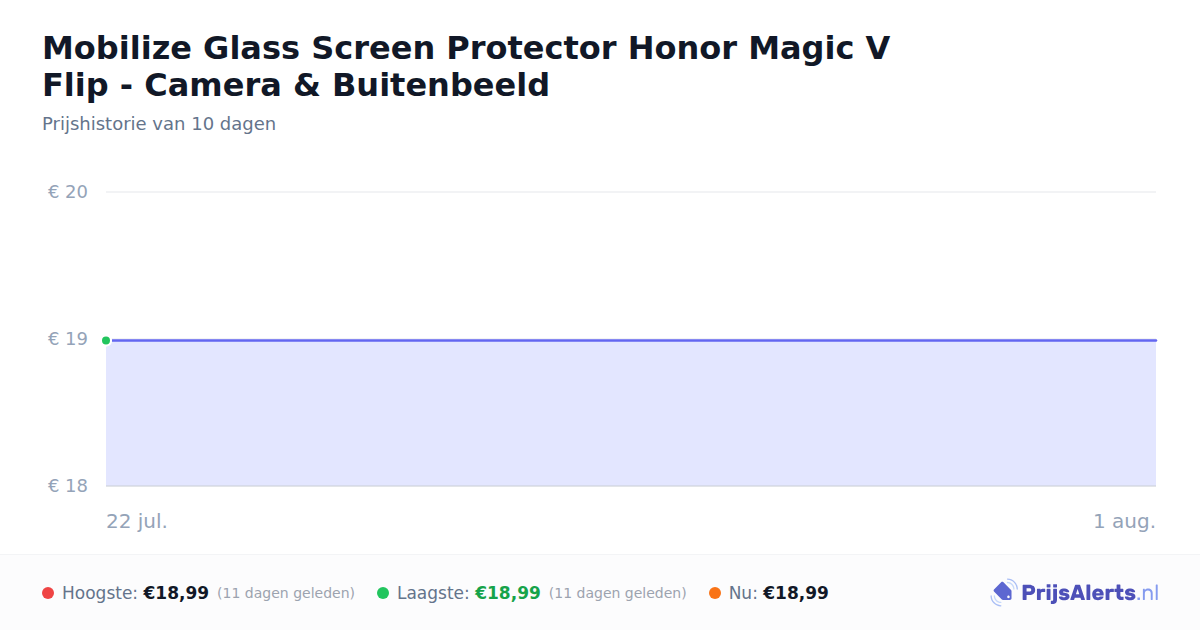Click the 11 dagen geleden note after Hoogste
1200x630 pixels.
[286, 593]
